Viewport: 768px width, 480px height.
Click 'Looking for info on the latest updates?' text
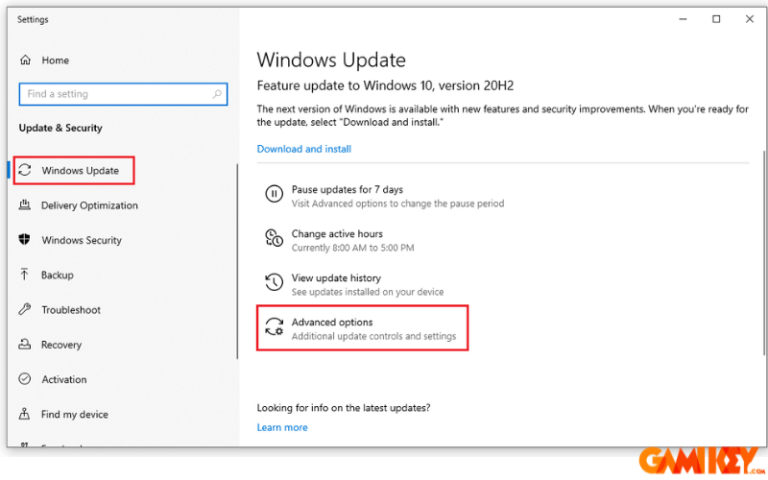pos(343,408)
